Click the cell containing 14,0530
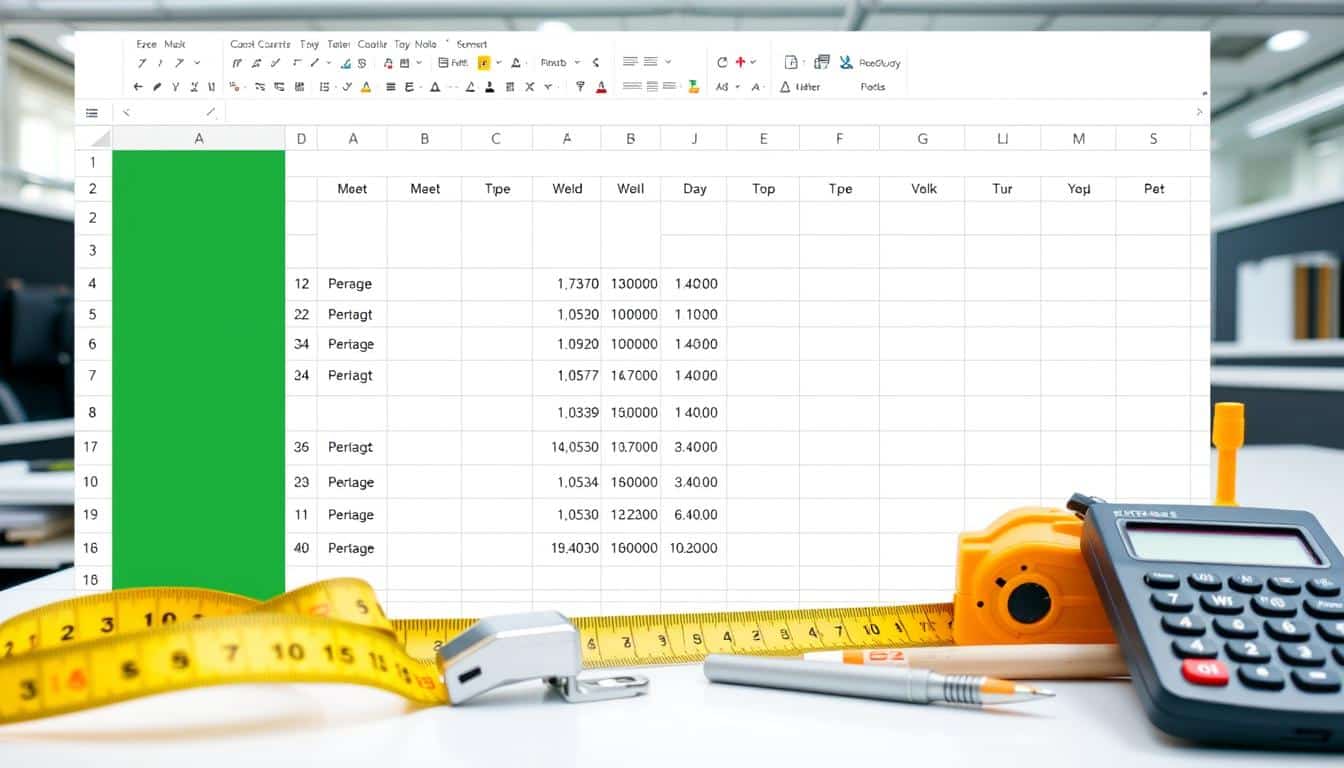The height and width of the screenshot is (768, 1344). [x=567, y=447]
